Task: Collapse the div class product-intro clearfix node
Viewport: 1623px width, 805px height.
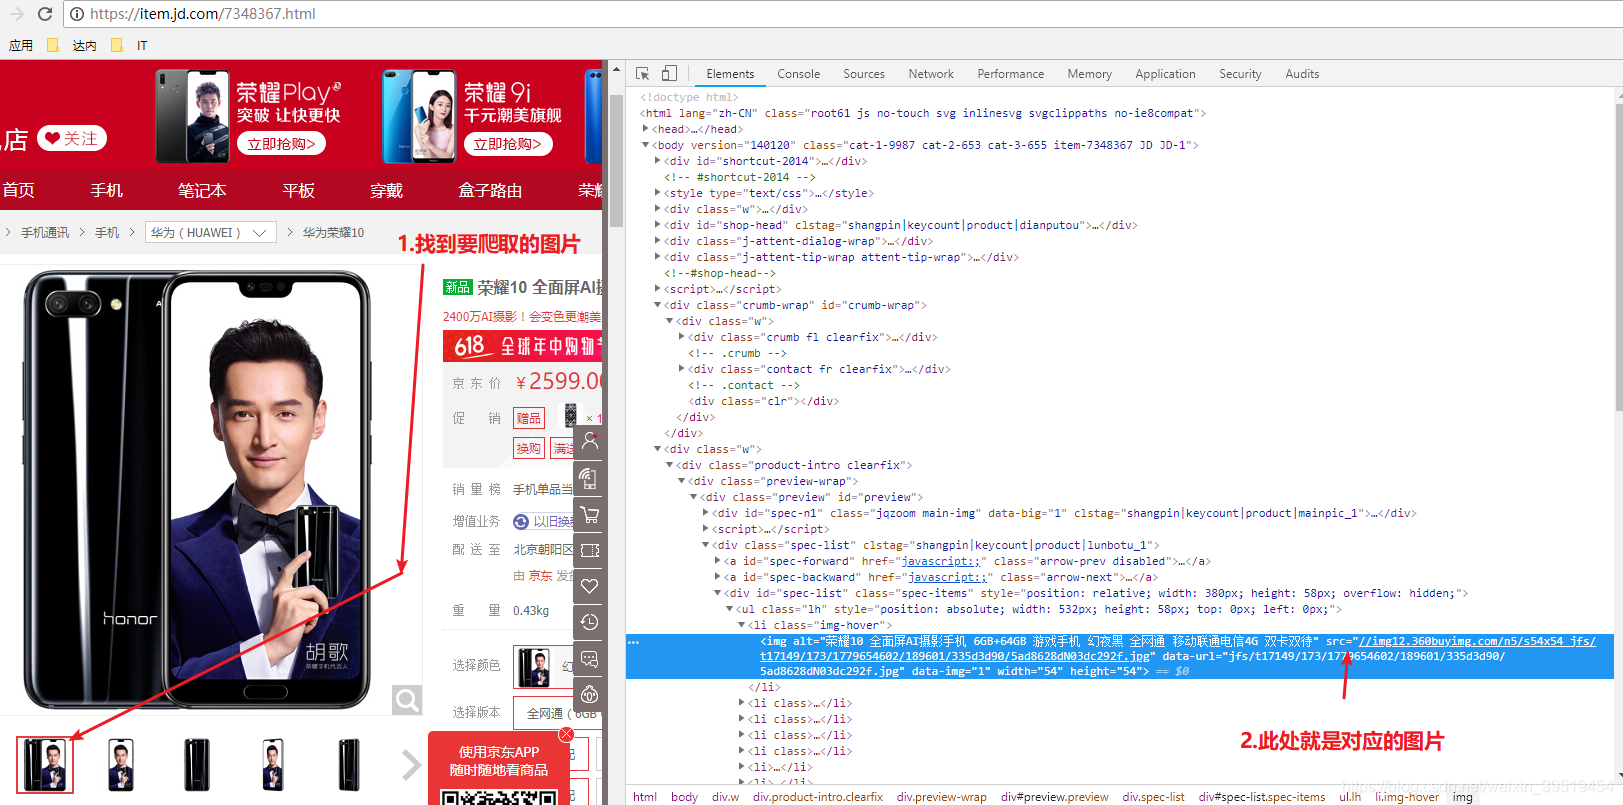Action: [669, 465]
